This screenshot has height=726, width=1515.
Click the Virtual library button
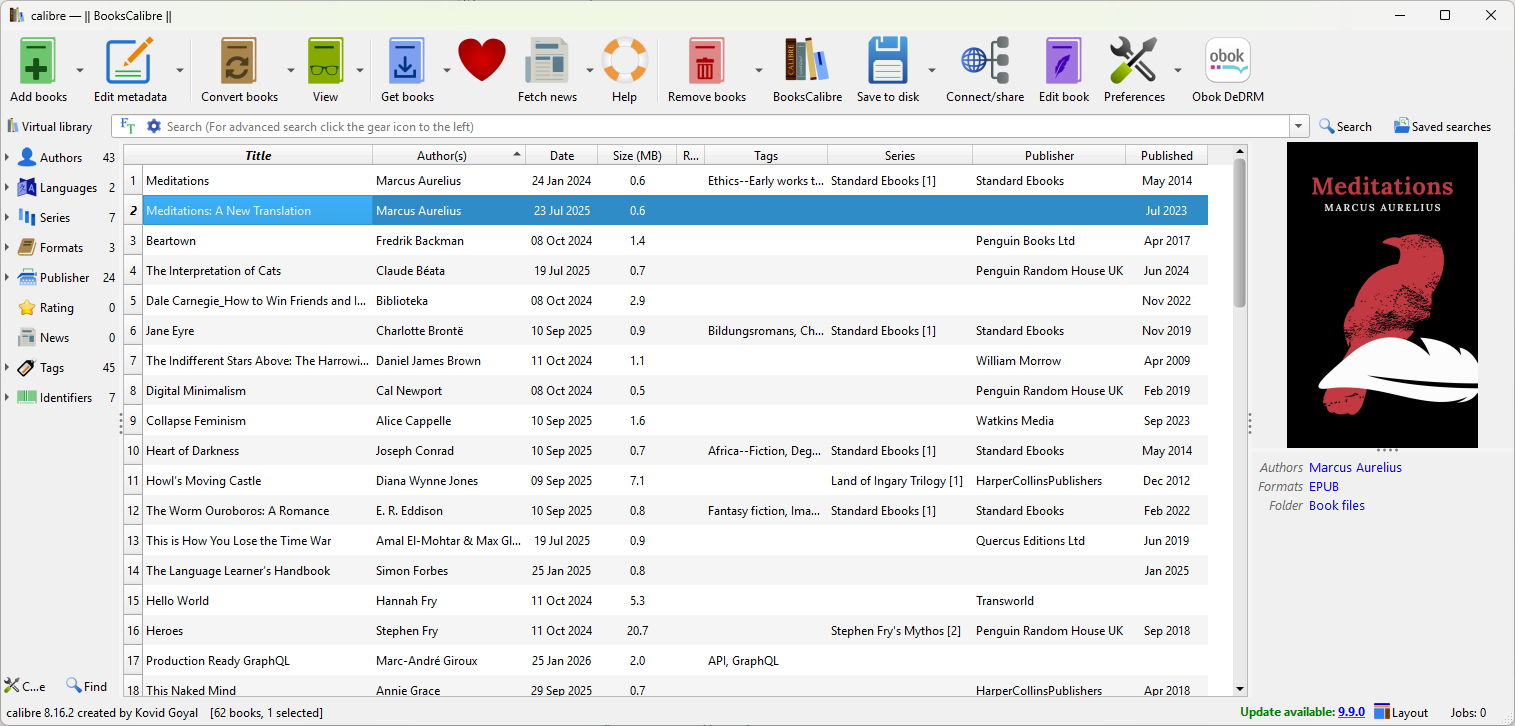[50, 126]
